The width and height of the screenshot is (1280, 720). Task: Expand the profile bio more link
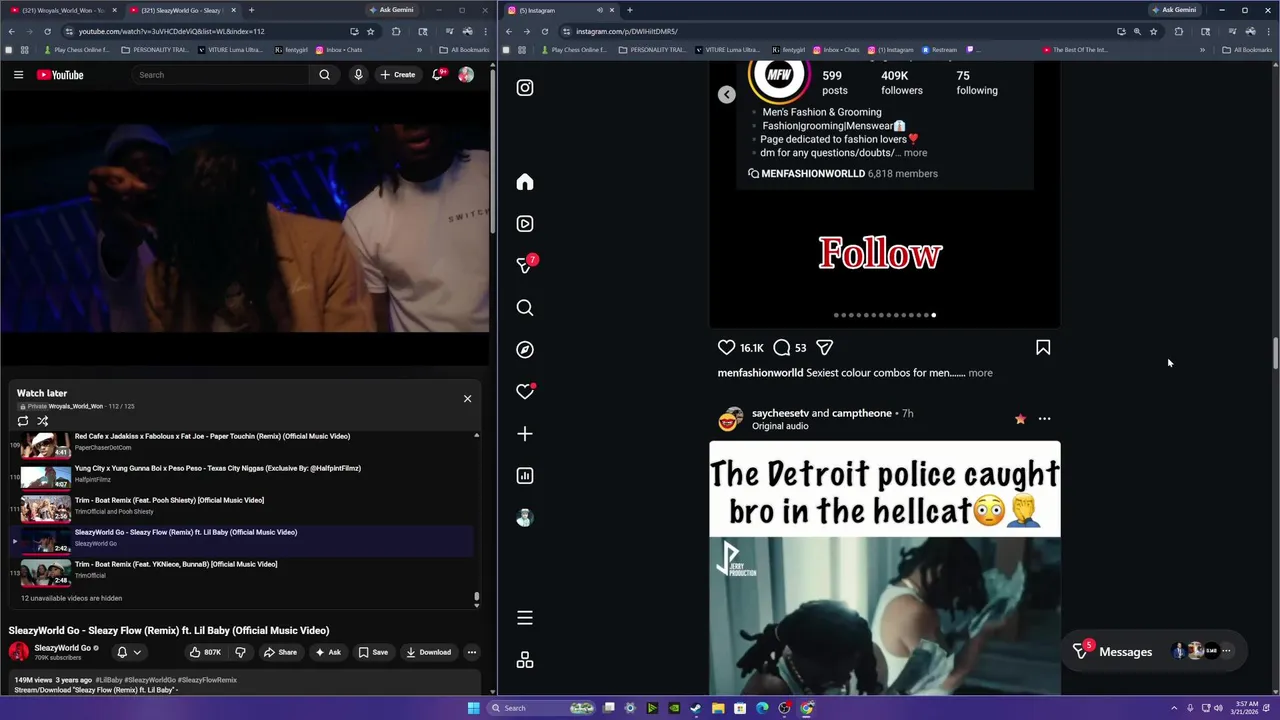tap(915, 153)
